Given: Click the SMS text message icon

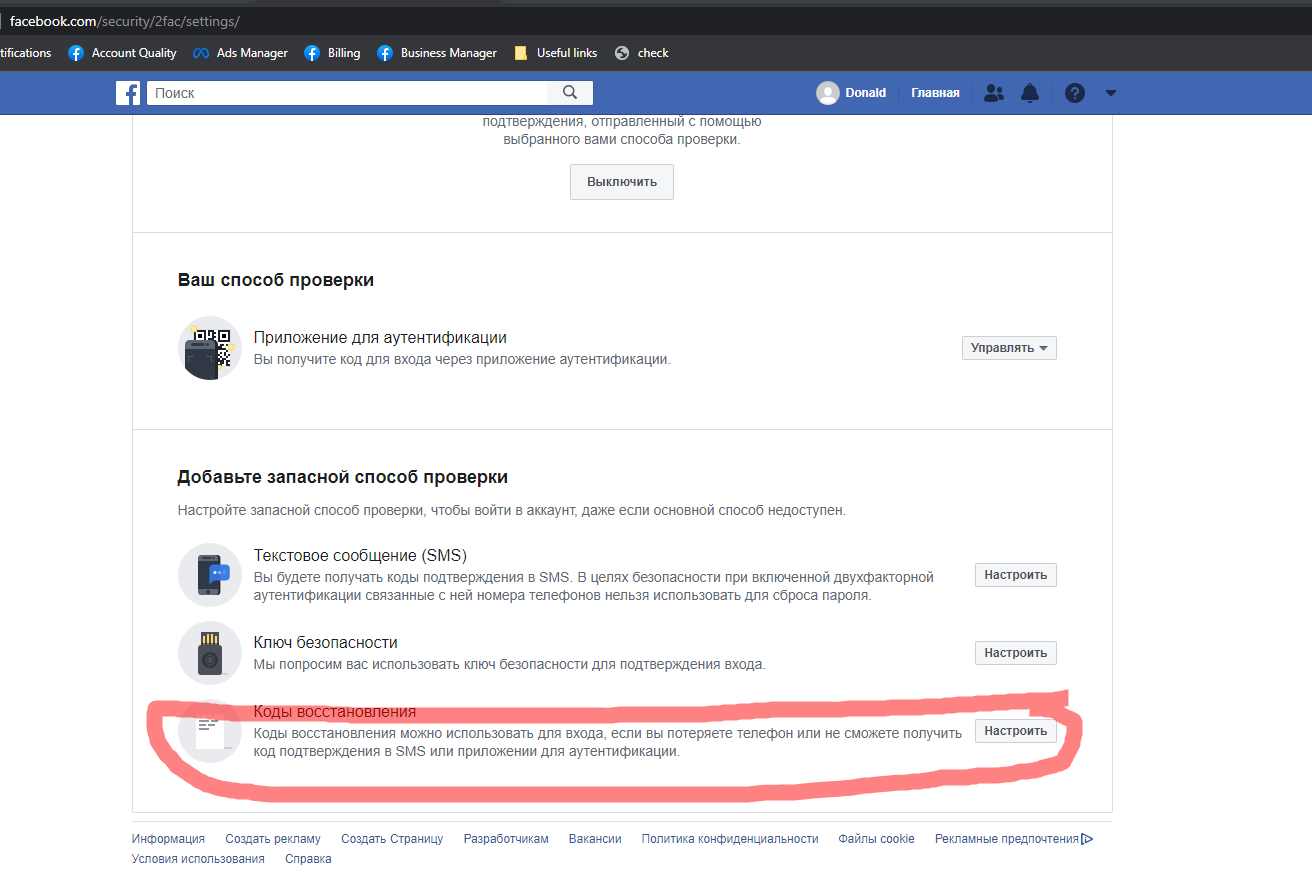Looking at the screenshot, I should click(x=210, y=575).
